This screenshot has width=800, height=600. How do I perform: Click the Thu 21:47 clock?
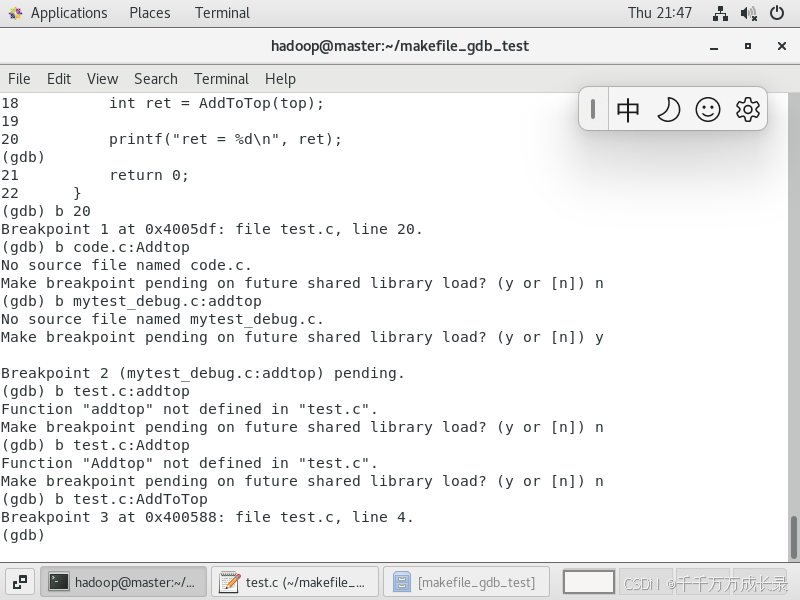(659, 13)
